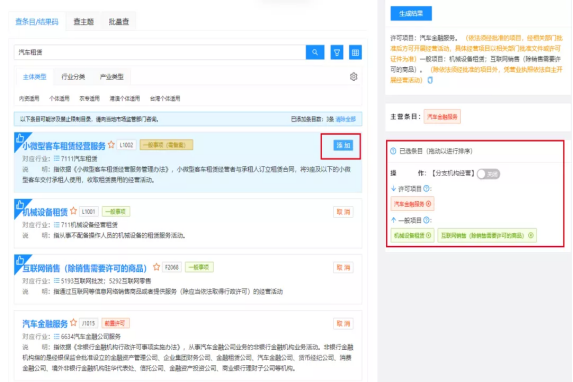Open the help icon next to 一般项目

(x=426, y=220)
